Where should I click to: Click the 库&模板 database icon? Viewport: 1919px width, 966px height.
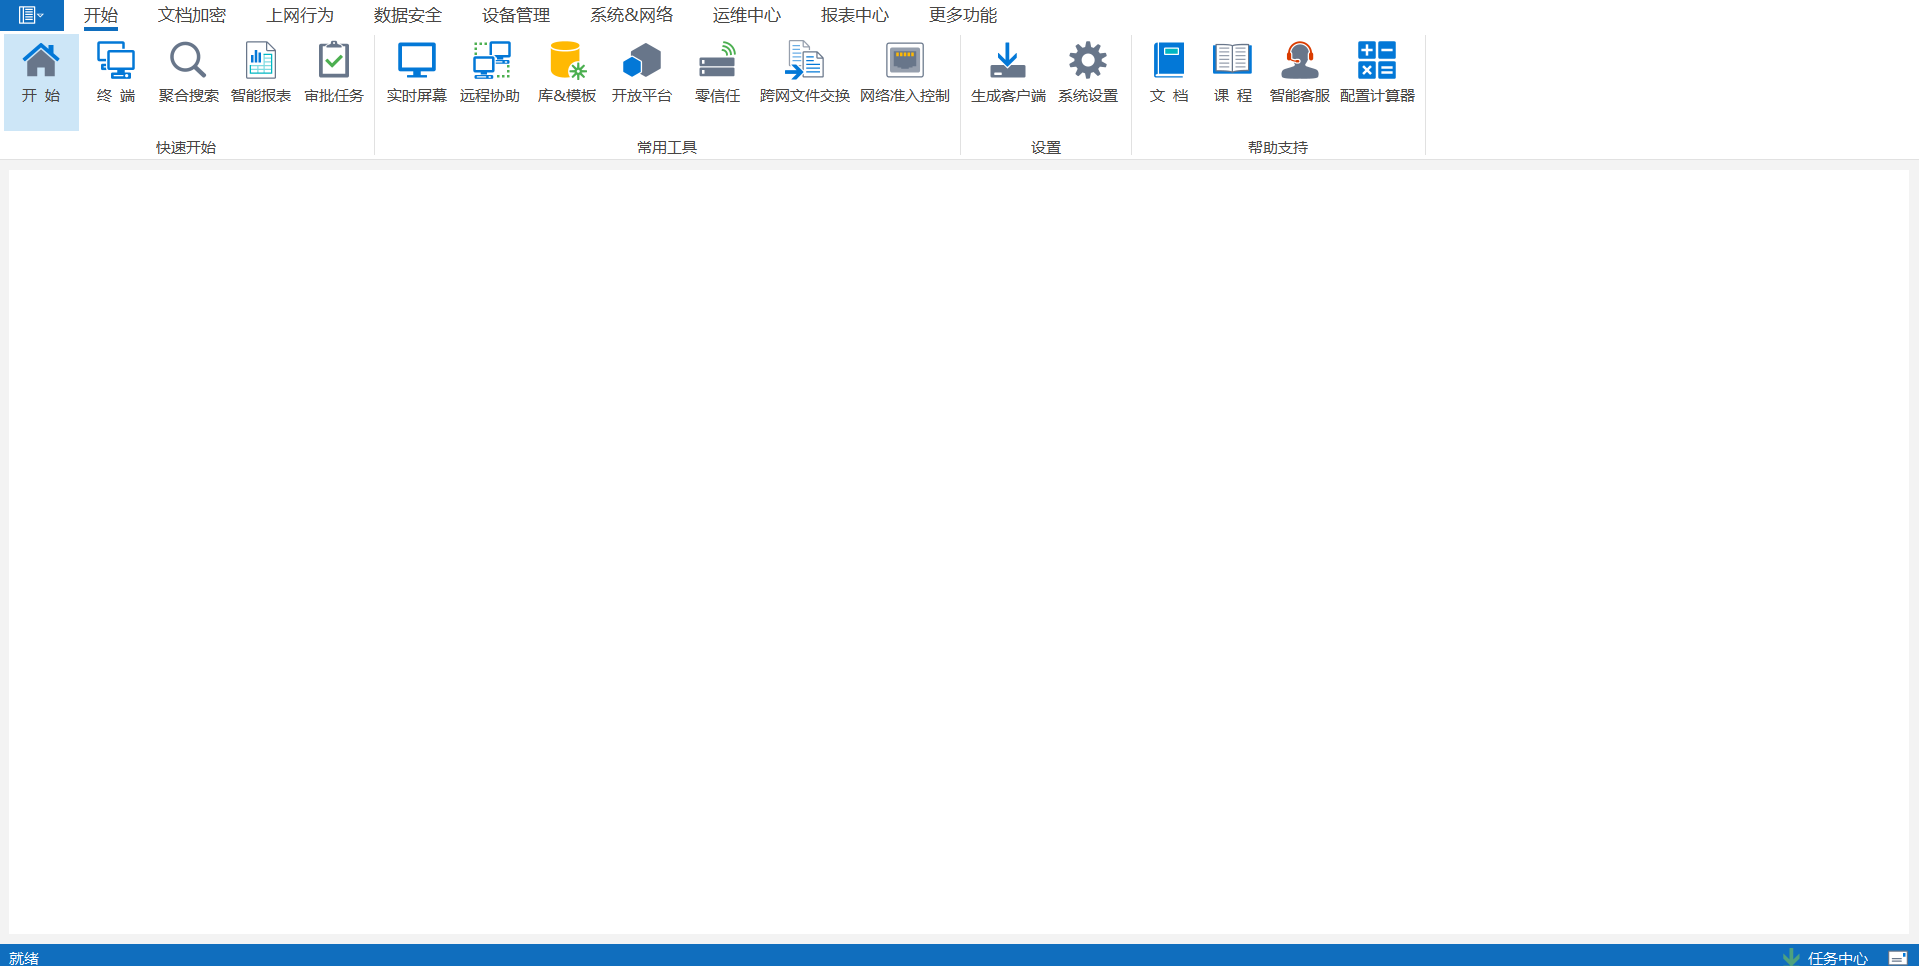coord(567,62)
